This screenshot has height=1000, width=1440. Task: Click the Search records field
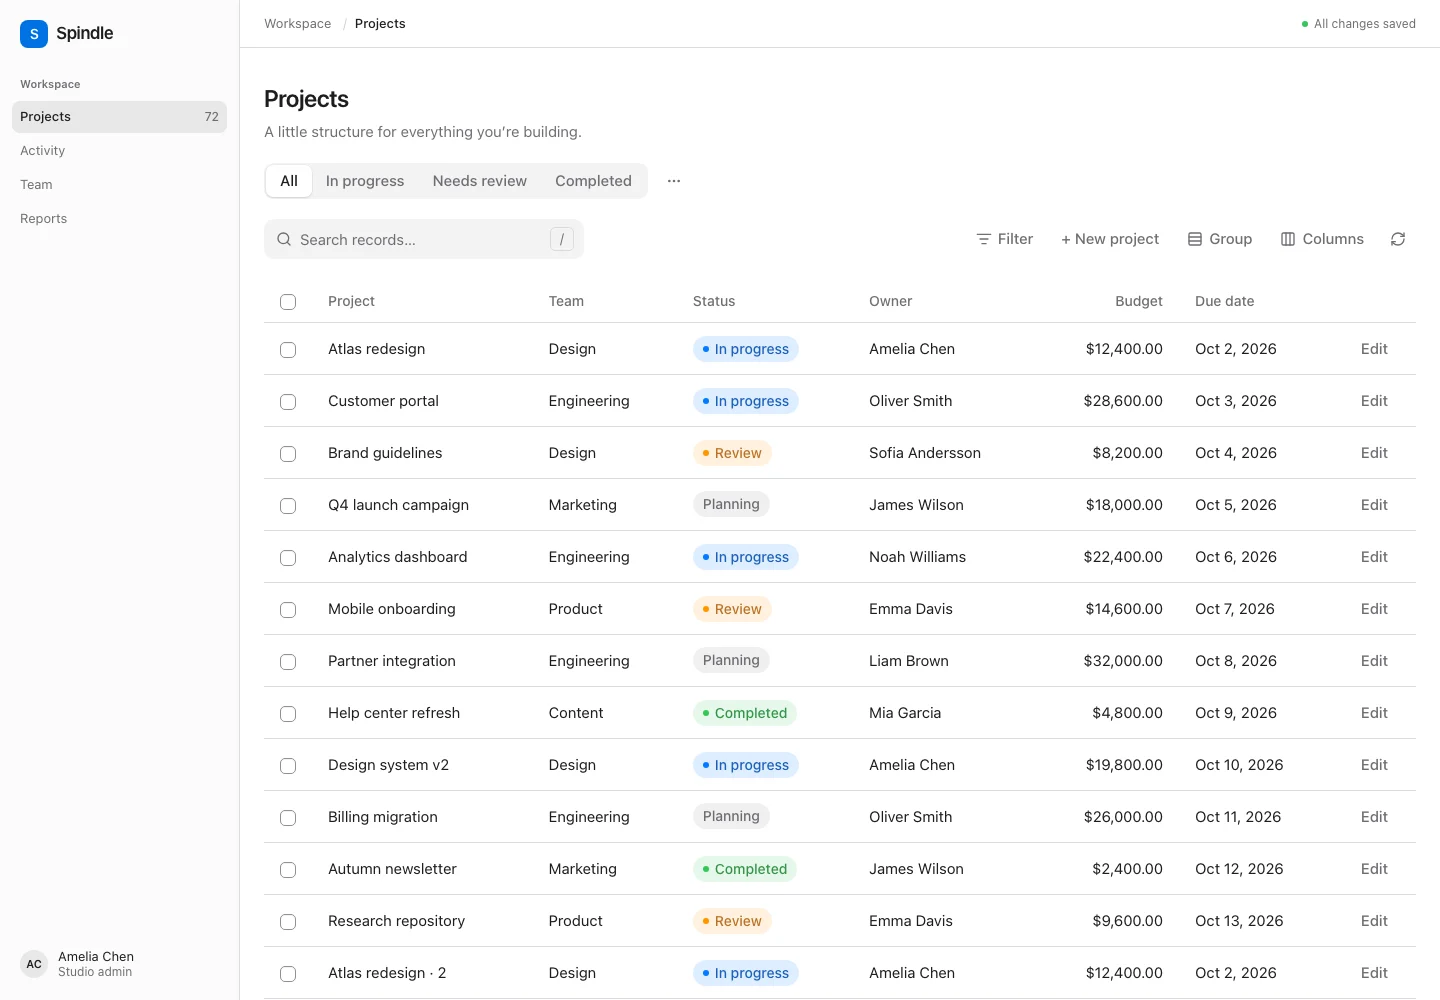coord(424,239)
